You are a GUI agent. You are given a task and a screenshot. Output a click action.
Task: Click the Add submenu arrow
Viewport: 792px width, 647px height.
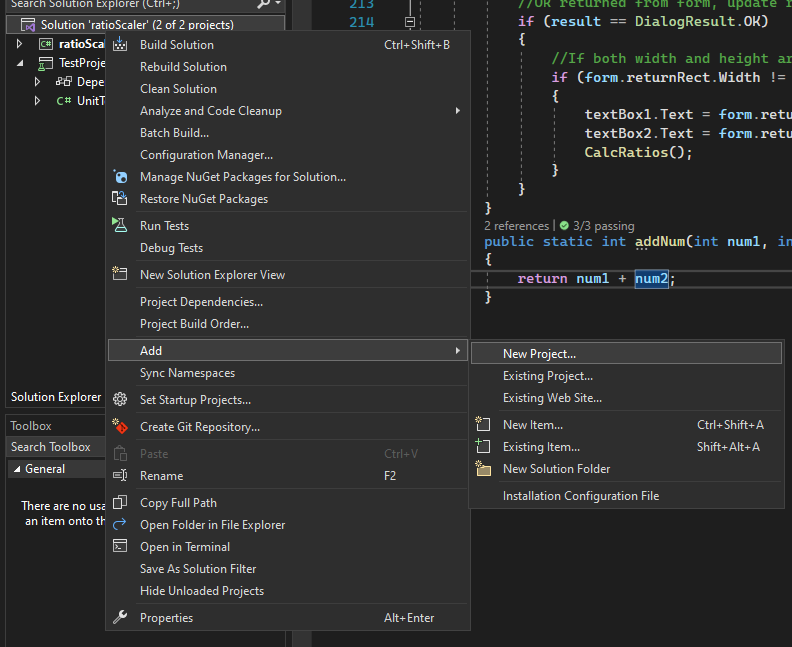pos(458,350)
